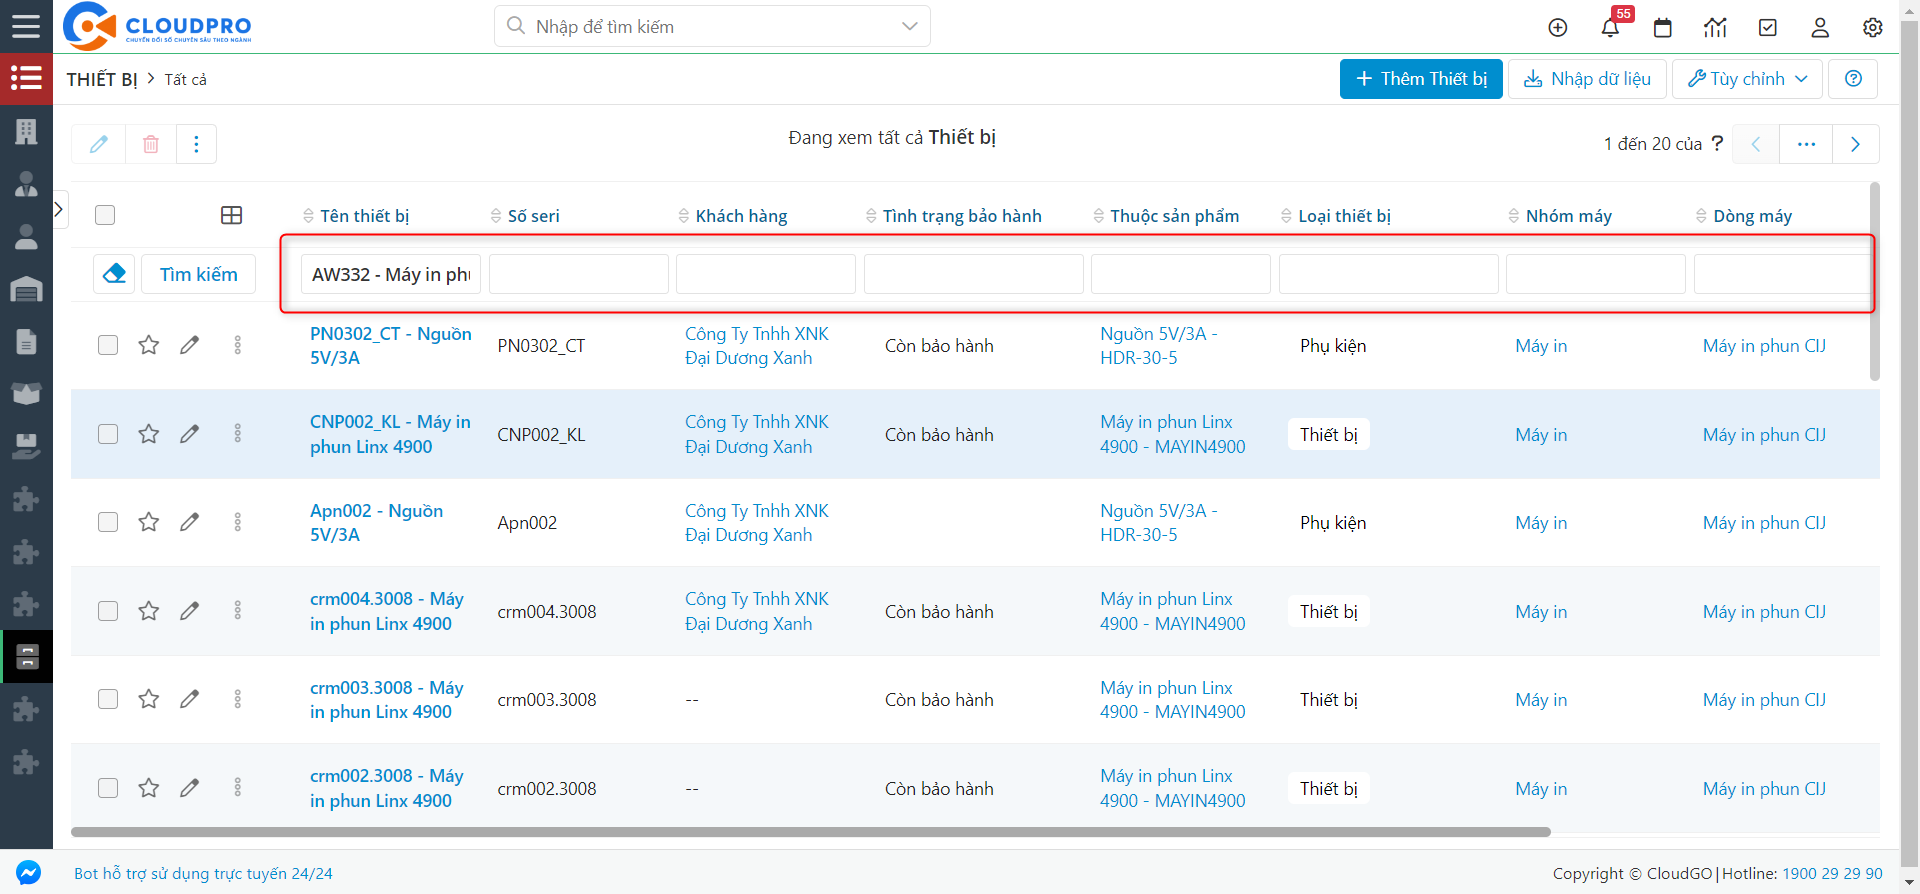The height and width of the screenshot is (894, 1920).
Task: Open notifications bell with 55 badge
Action: [x=1610, y=27]
